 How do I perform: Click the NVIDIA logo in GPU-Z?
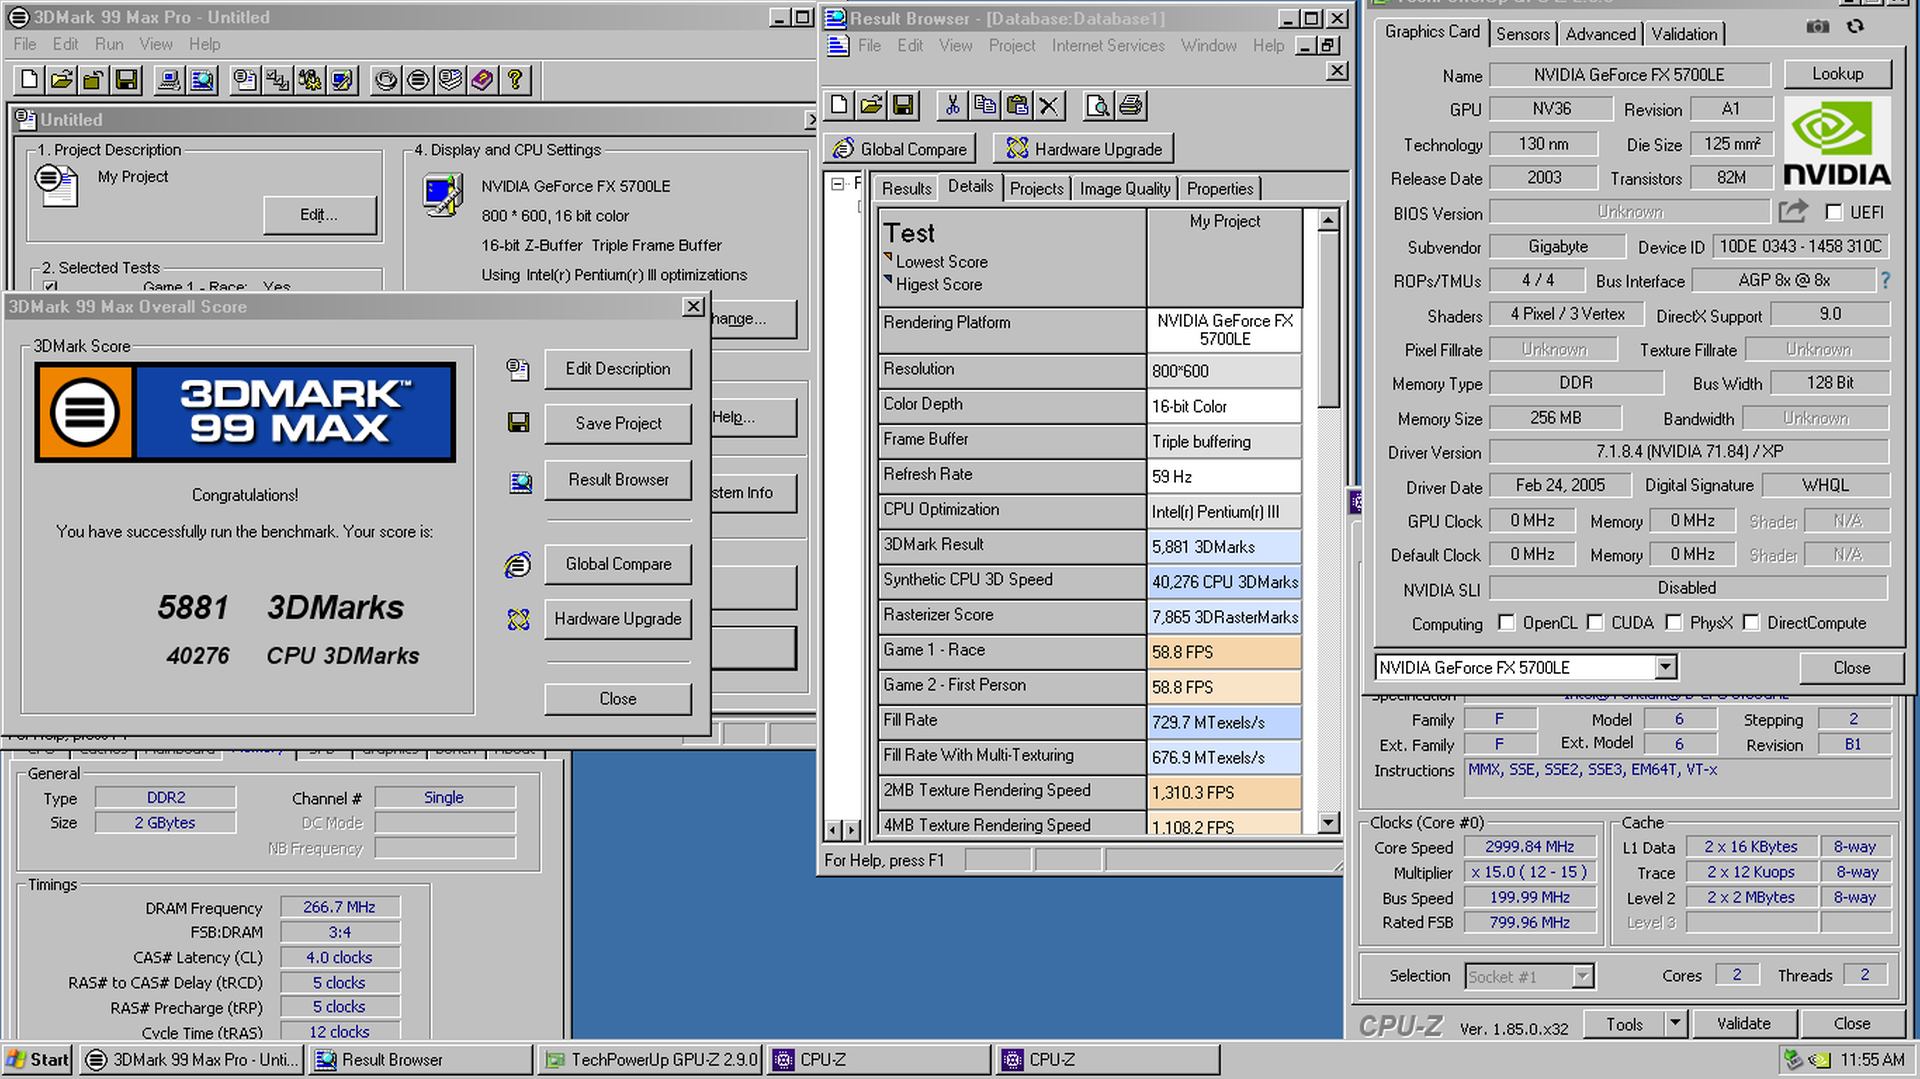(1837, 145)
